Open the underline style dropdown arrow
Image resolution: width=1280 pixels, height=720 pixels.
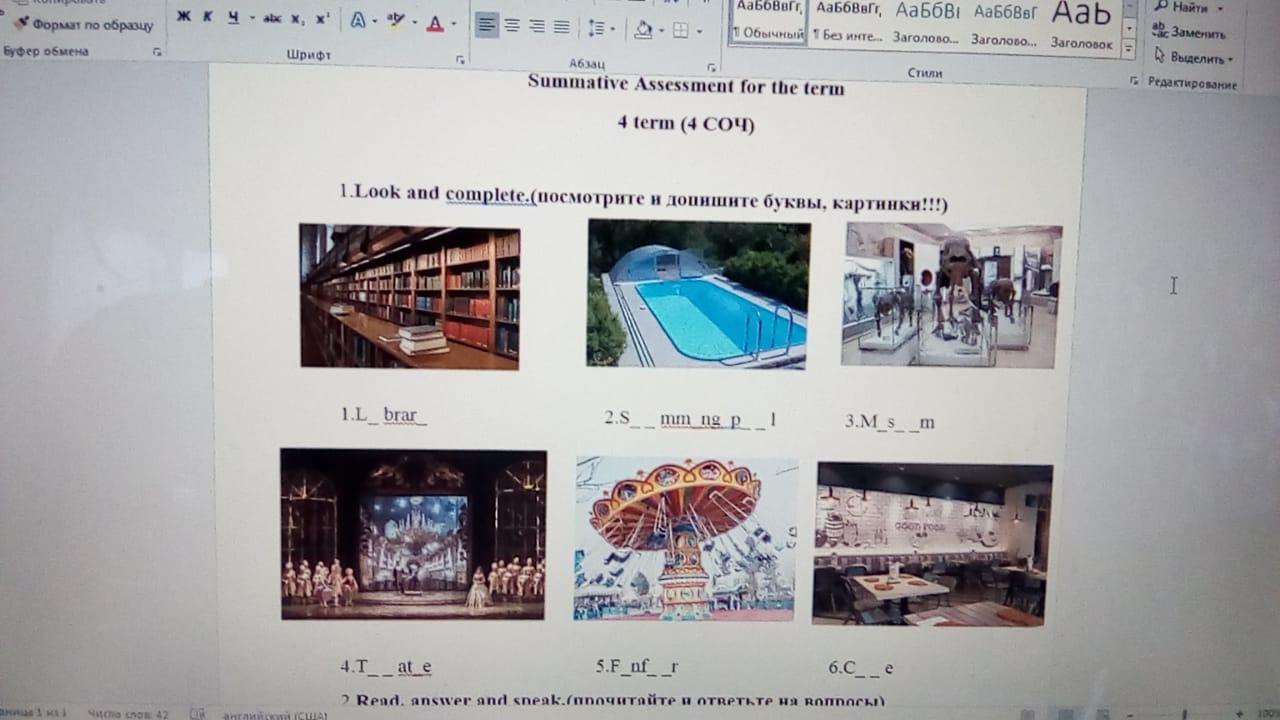(x=251, y=19)
